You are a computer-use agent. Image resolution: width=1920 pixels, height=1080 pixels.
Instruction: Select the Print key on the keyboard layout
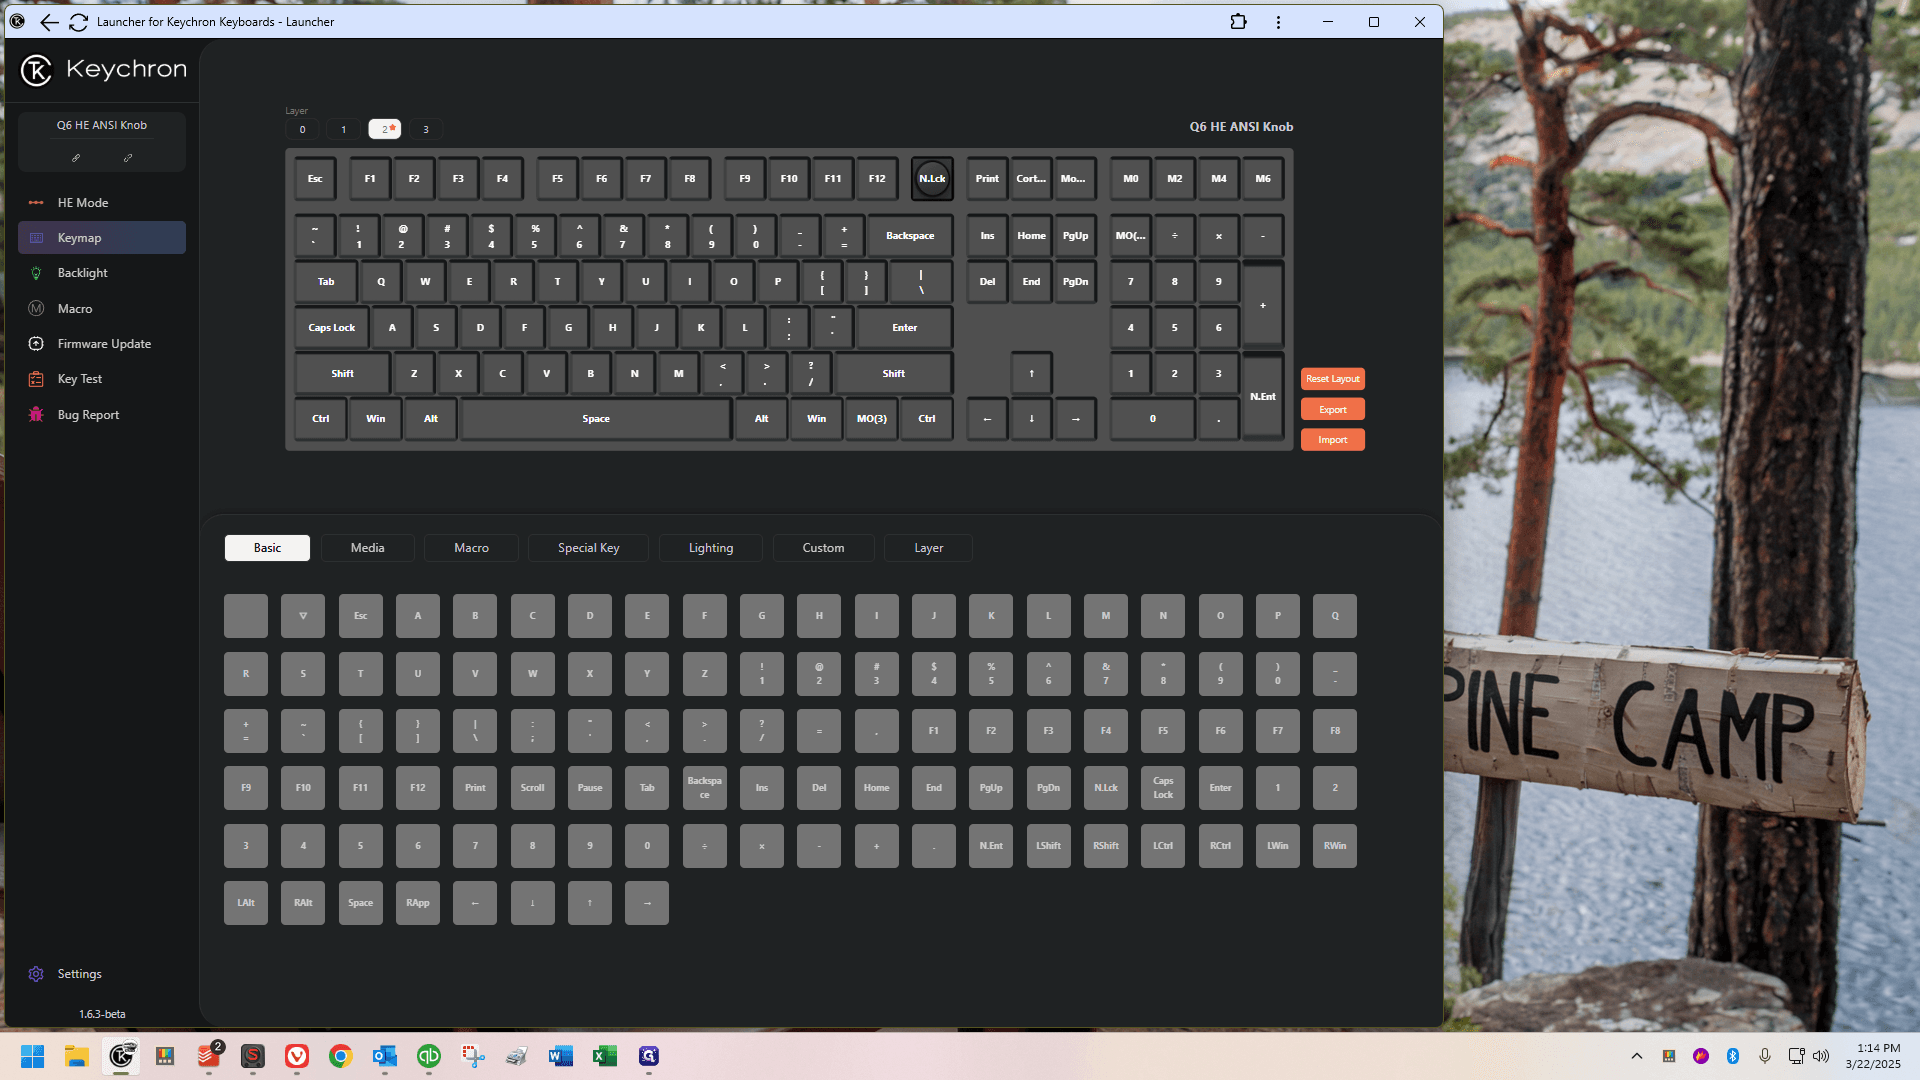pyautogui.click(x=987, y=179)
